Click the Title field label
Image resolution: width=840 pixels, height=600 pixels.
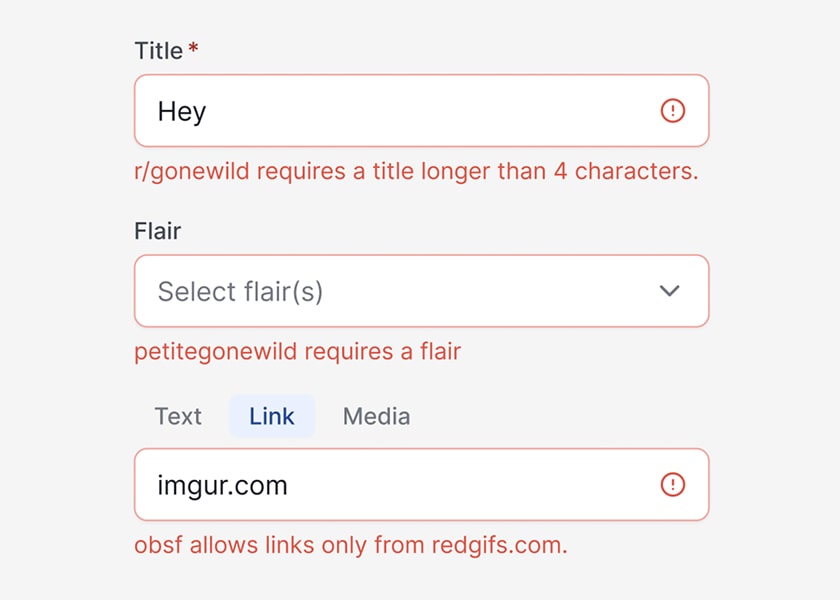click(159, 51)
